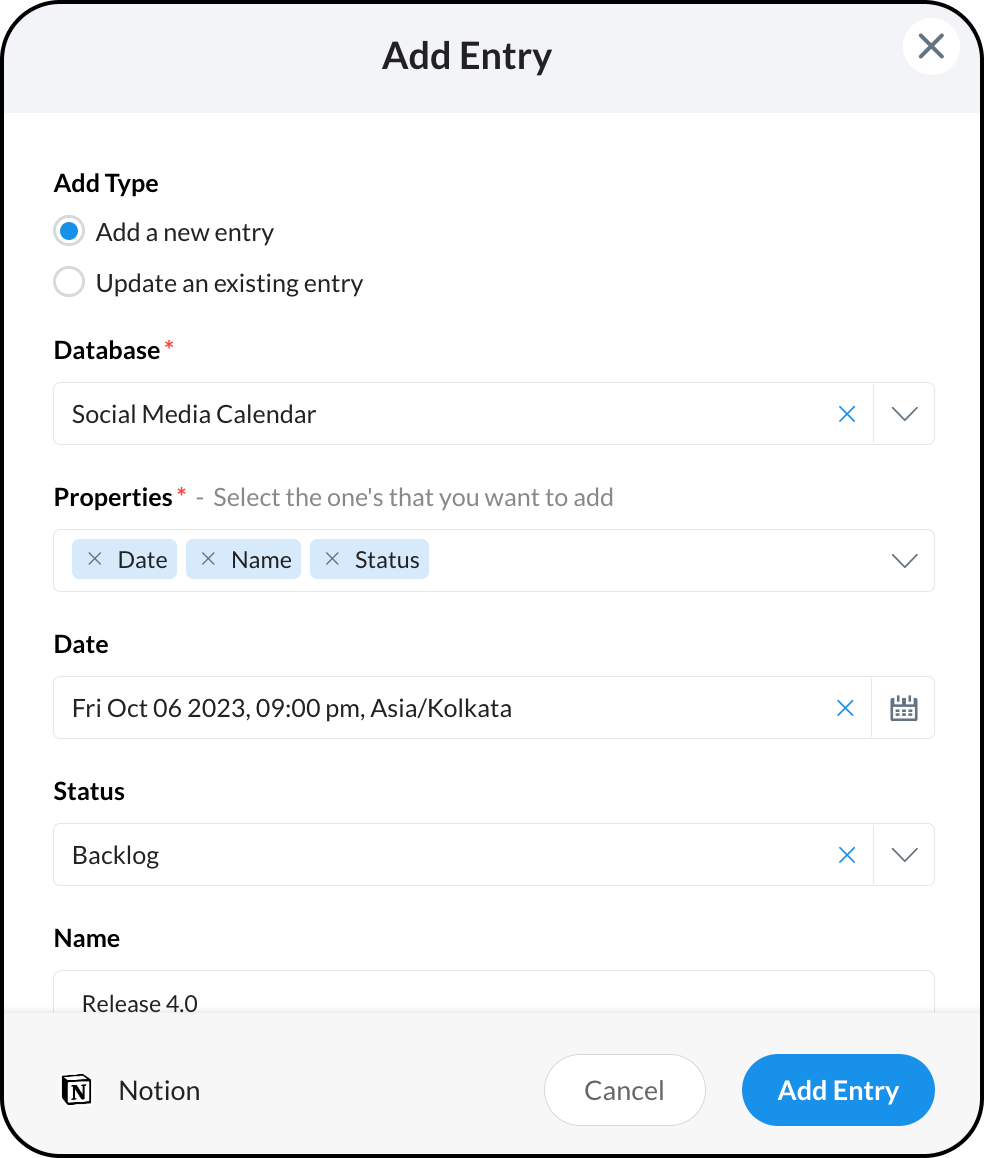Expand the Database dropdown chevron
Screen dimensions: 984x1158
click(x=904, y=414)
